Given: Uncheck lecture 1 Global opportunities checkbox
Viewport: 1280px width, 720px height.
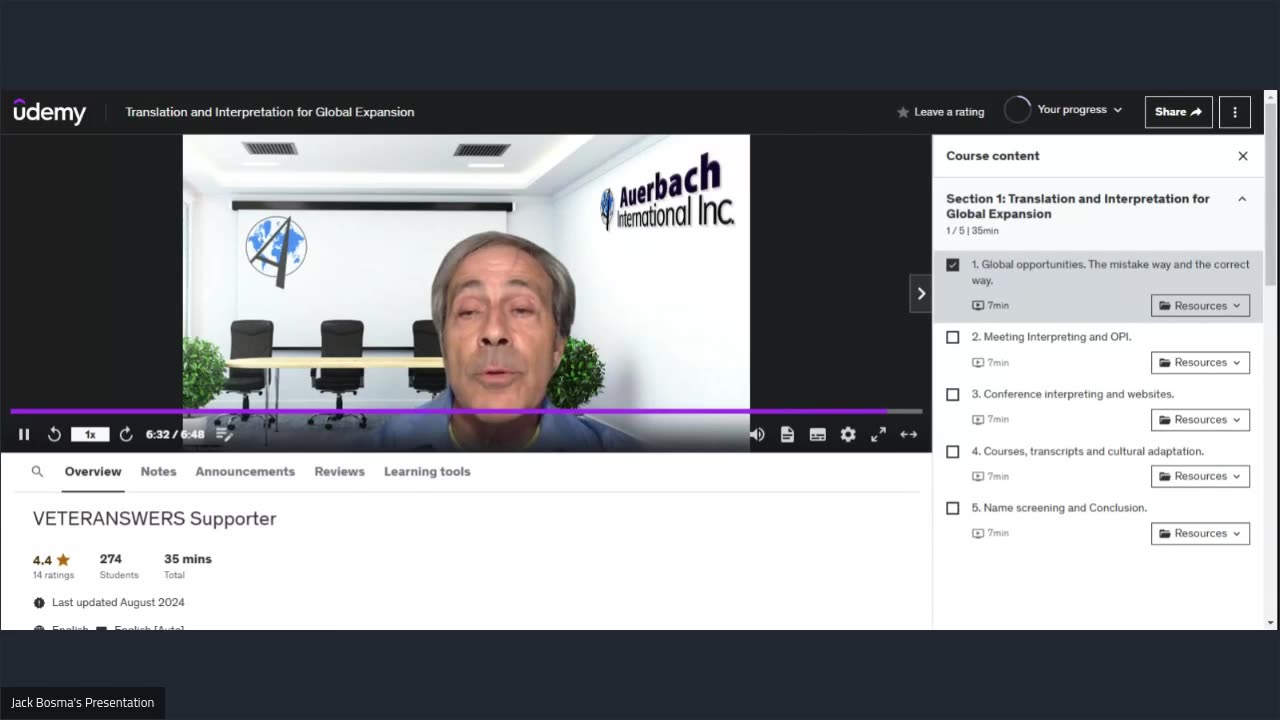Looking at the screenshot, I should pyautogui.click(x=953, y=265).
